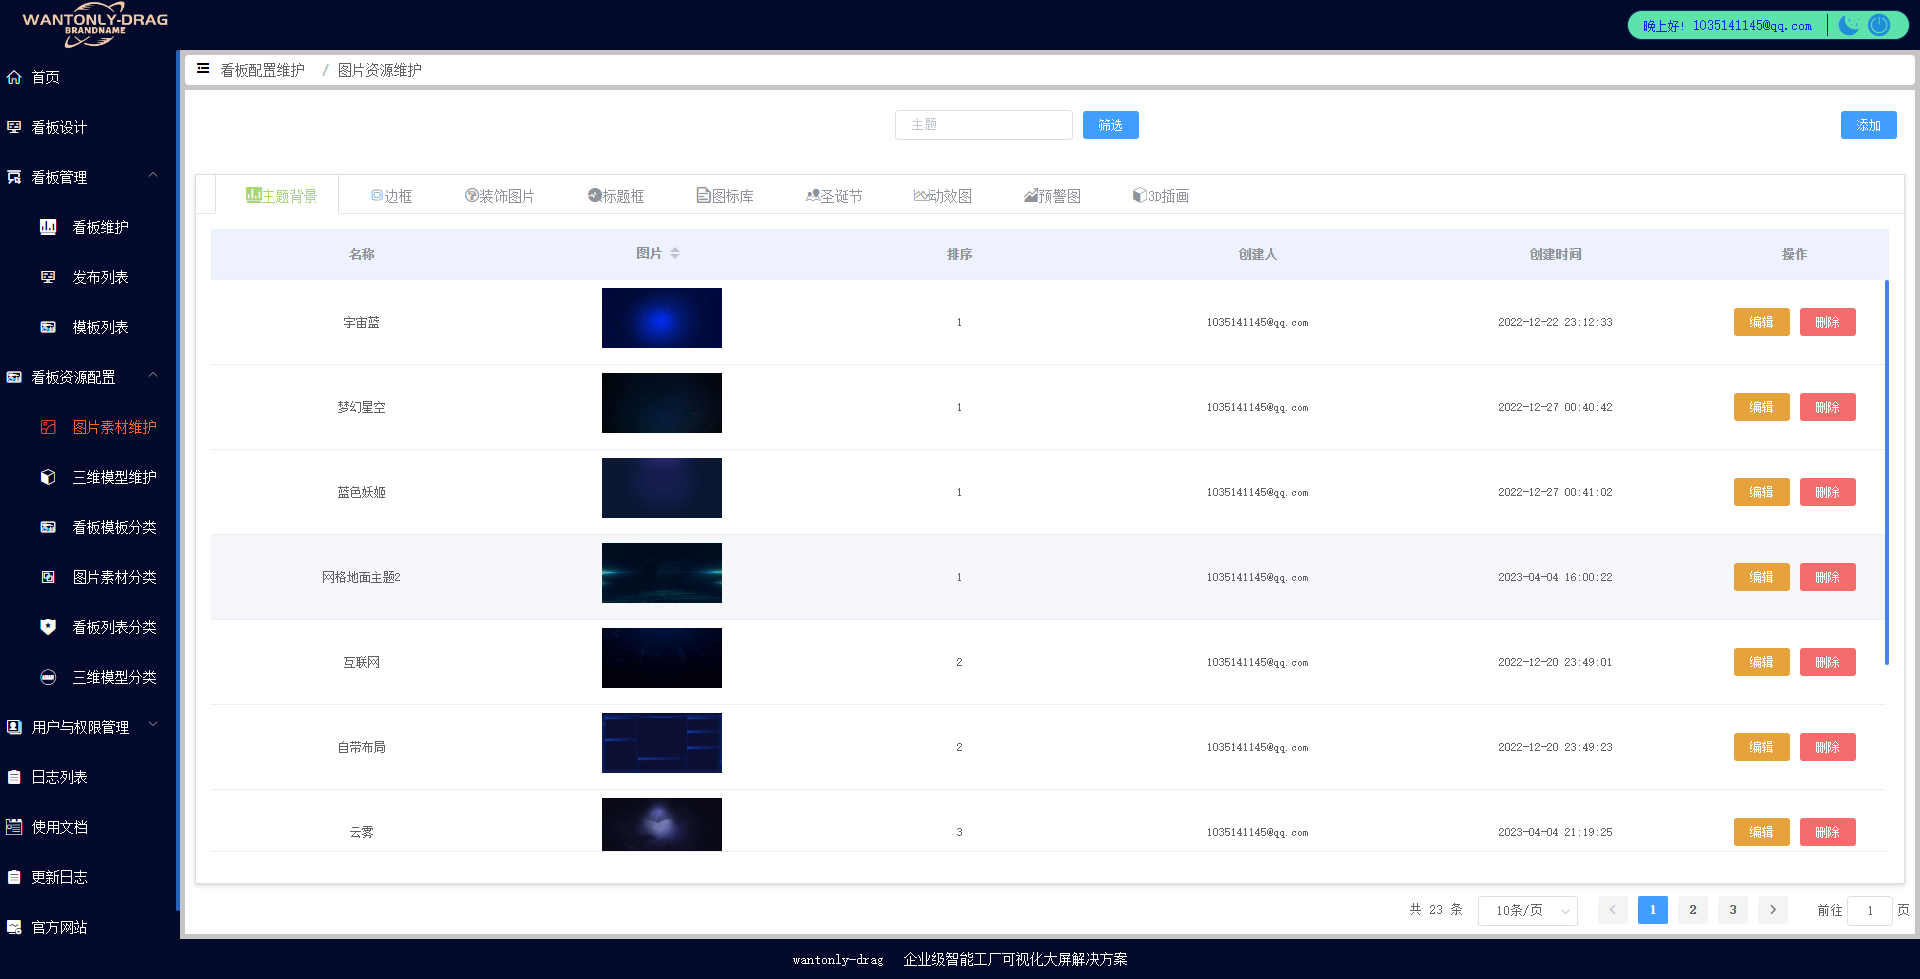This screenshot has height=979, width=1920.
Task: Click the 模板列表 icon
Action: click(48, 327)
